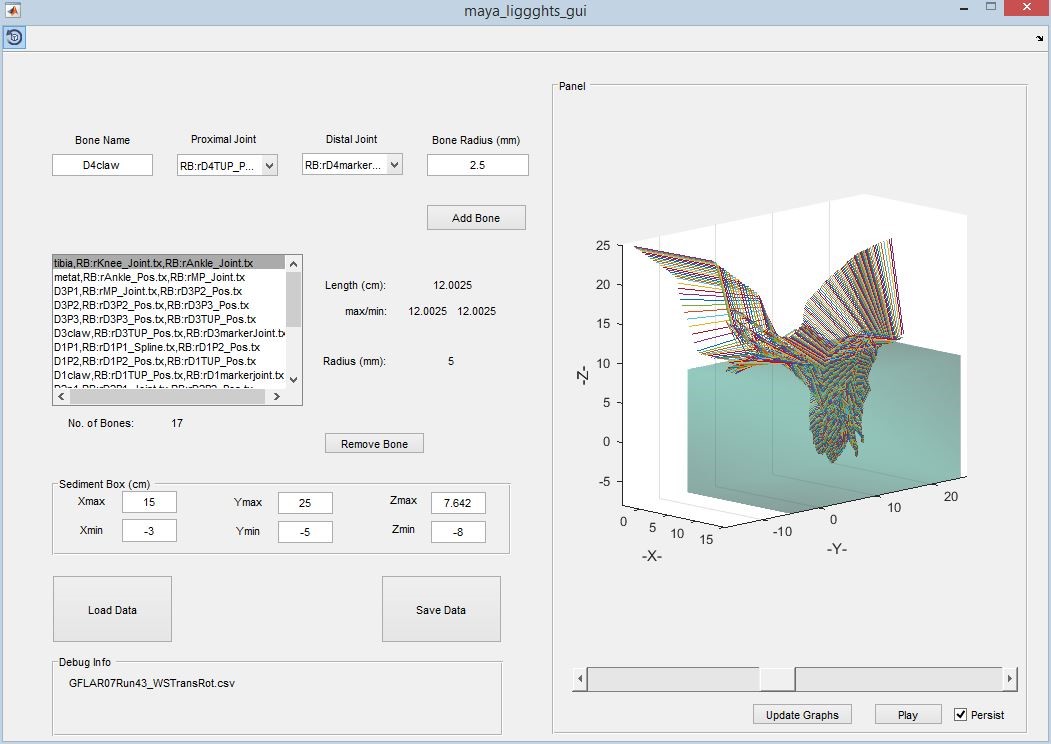
Task: Click the Xmin field showing -3
Action: (x=149, y=531)
